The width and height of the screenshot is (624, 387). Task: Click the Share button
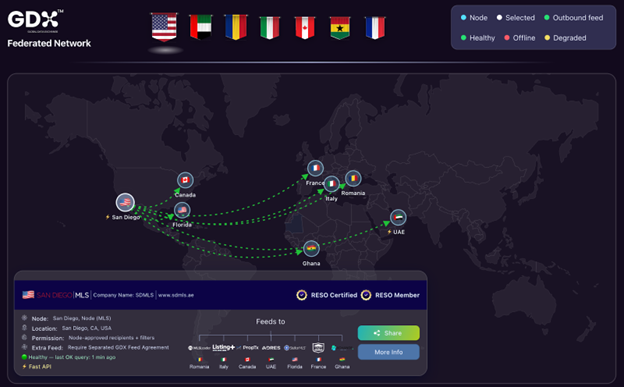(388, 333)
